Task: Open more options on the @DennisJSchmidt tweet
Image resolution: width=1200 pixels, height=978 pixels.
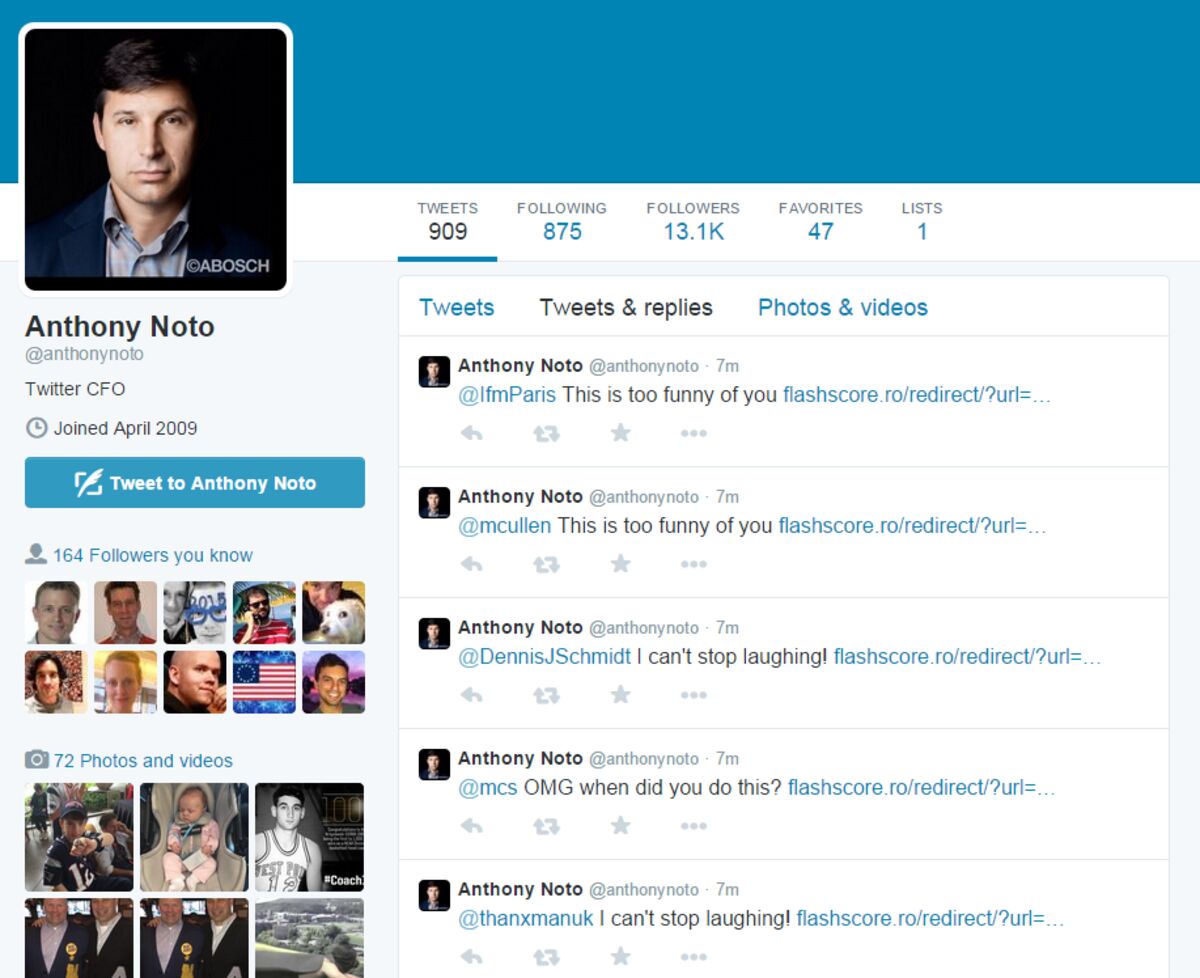Action: tap(693, 695)
